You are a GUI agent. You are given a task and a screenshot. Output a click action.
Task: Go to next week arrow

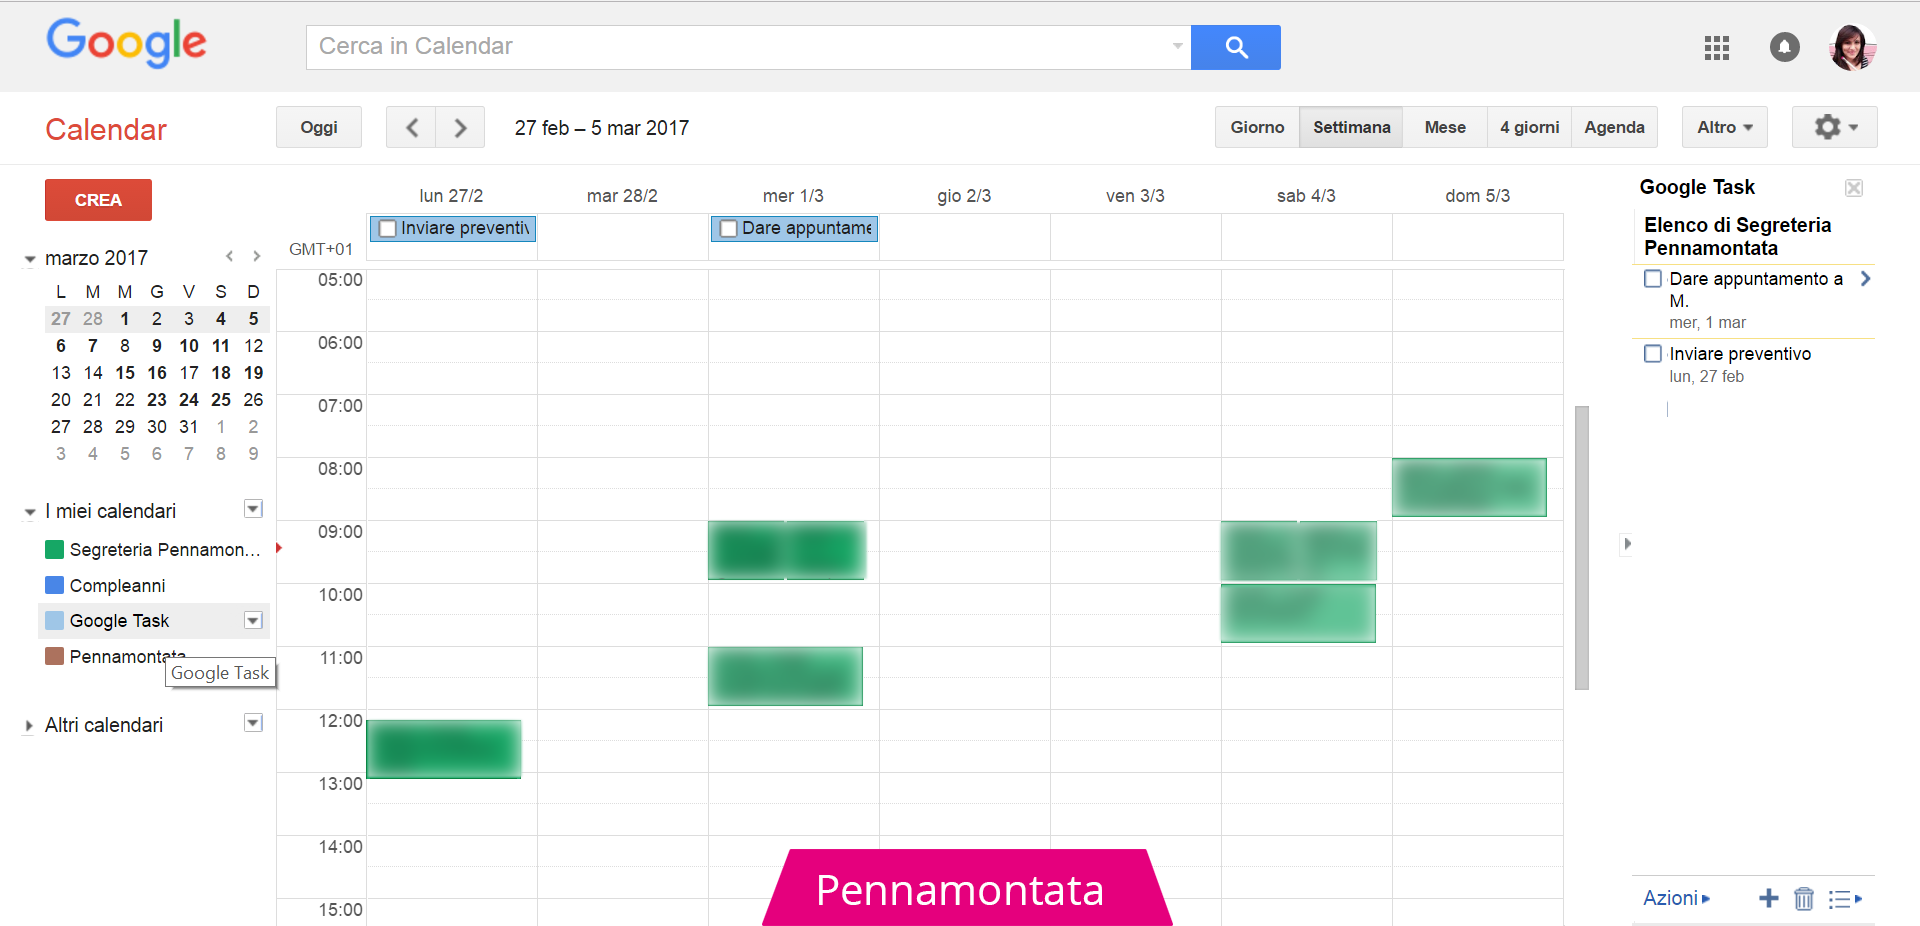[460, 128]
